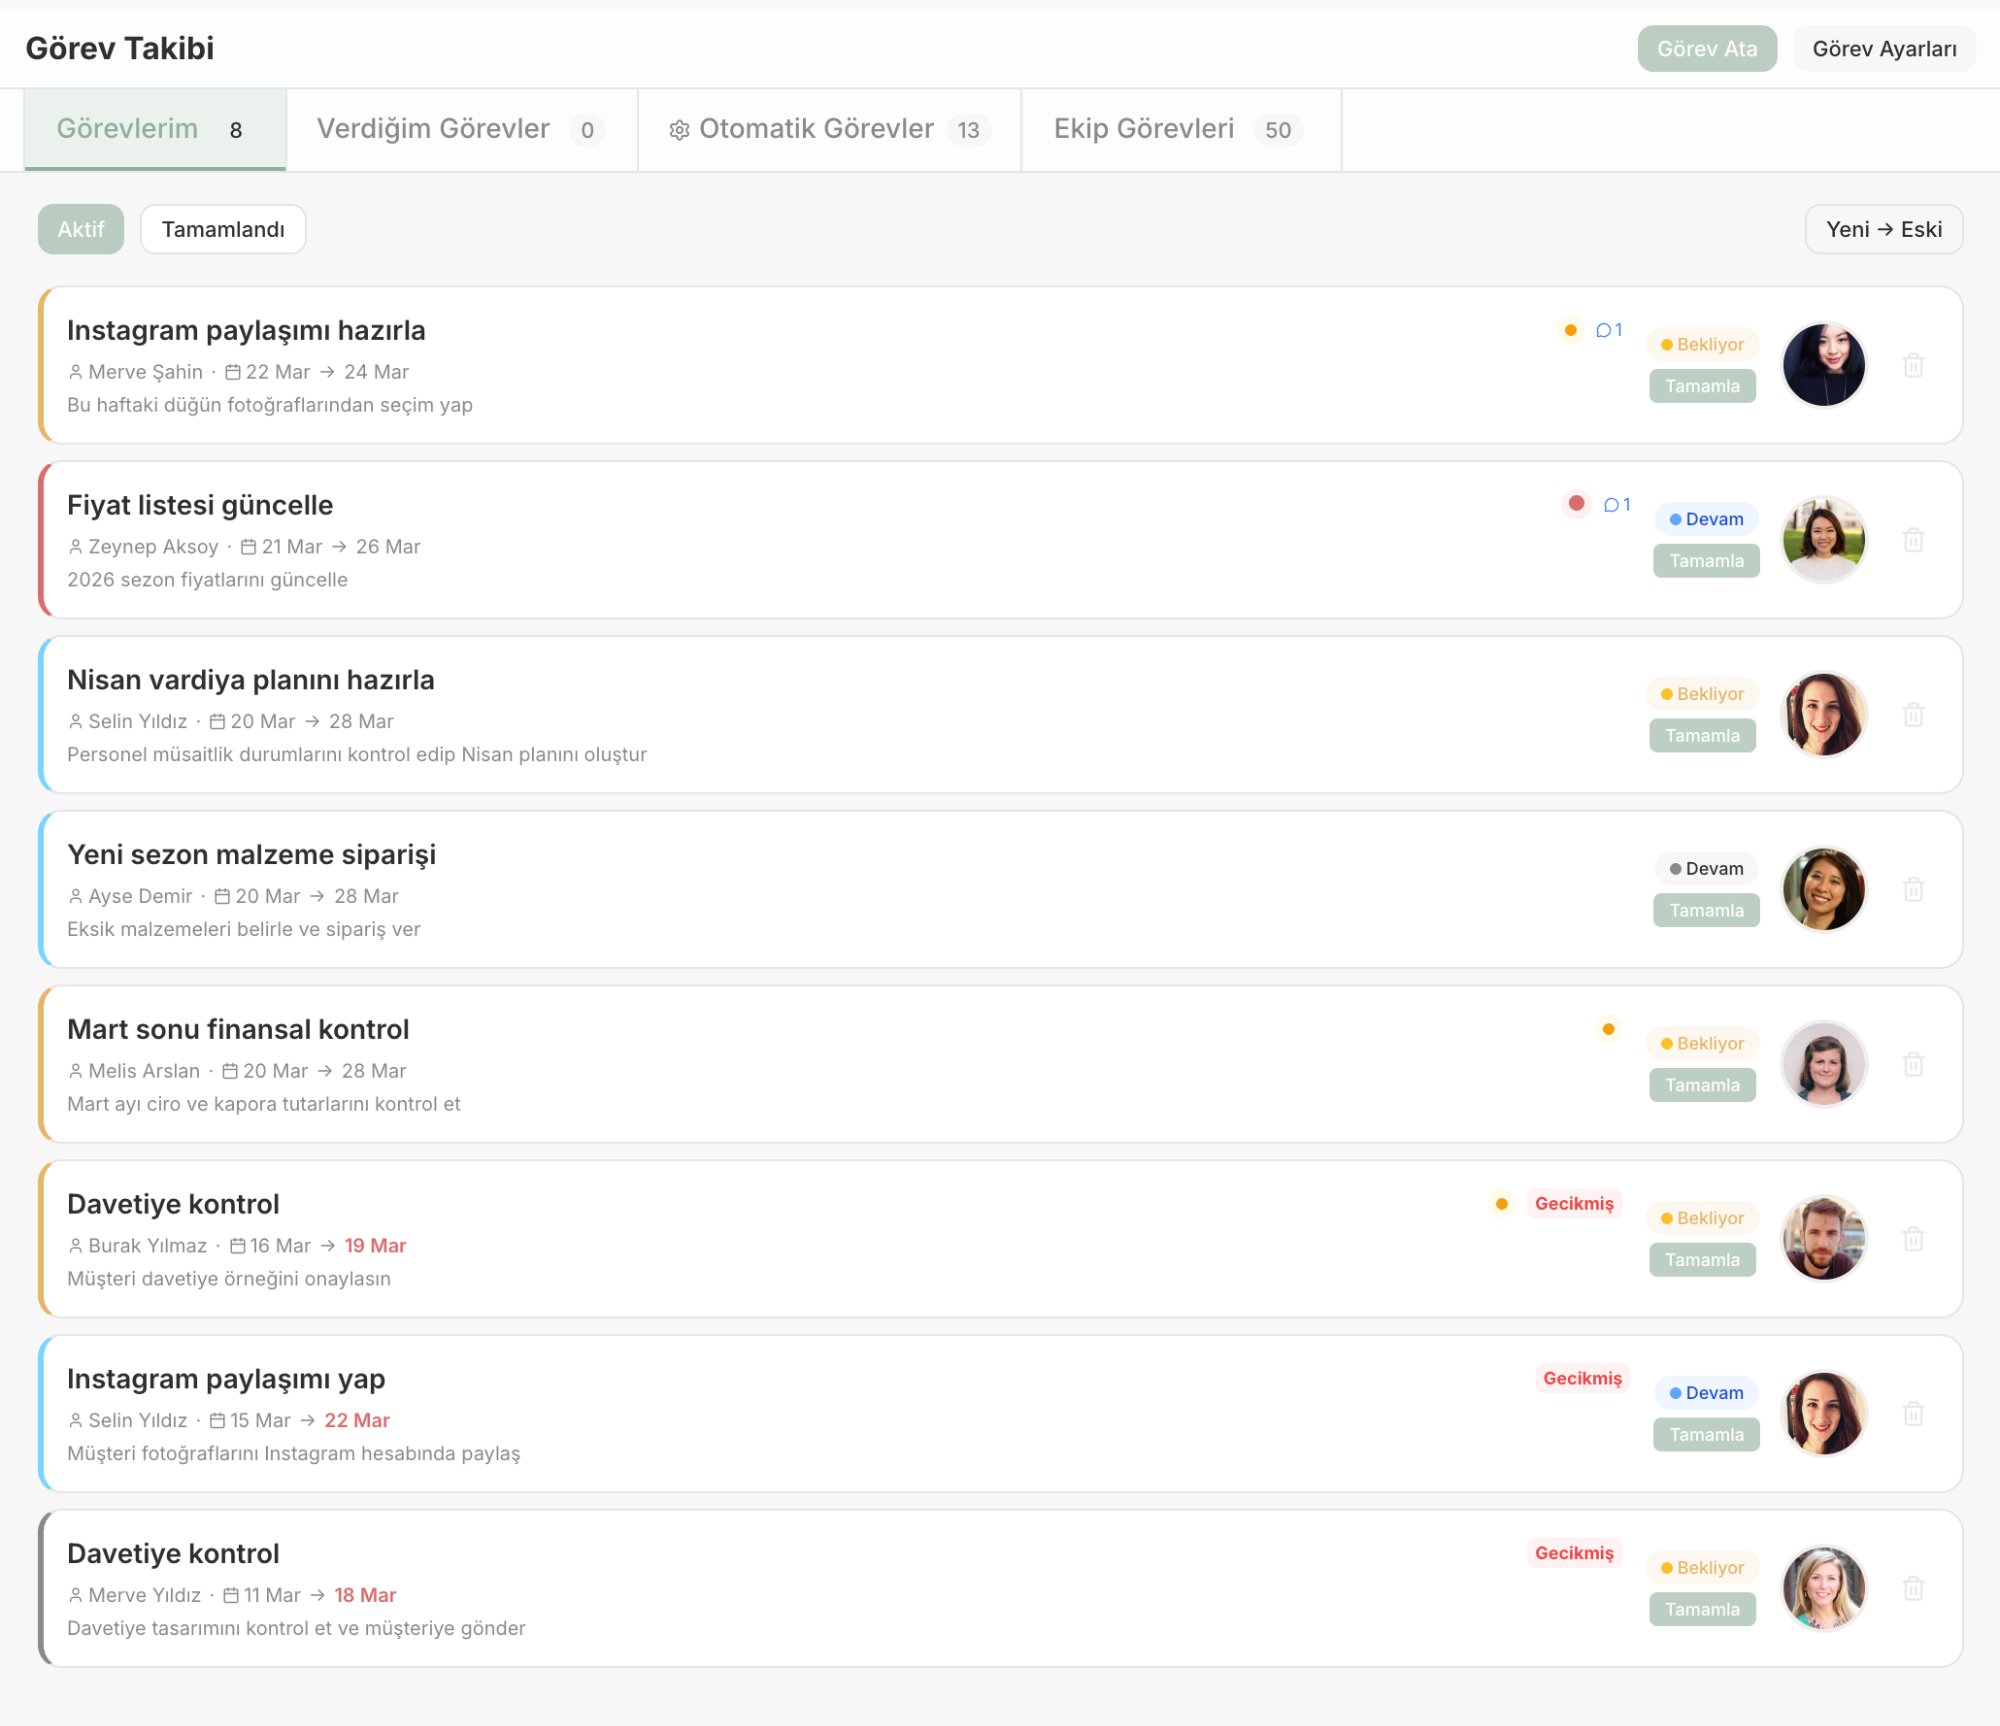
Task: Open Devam status on Fiyat listesi güncelle
Action: click(1705, 519)
